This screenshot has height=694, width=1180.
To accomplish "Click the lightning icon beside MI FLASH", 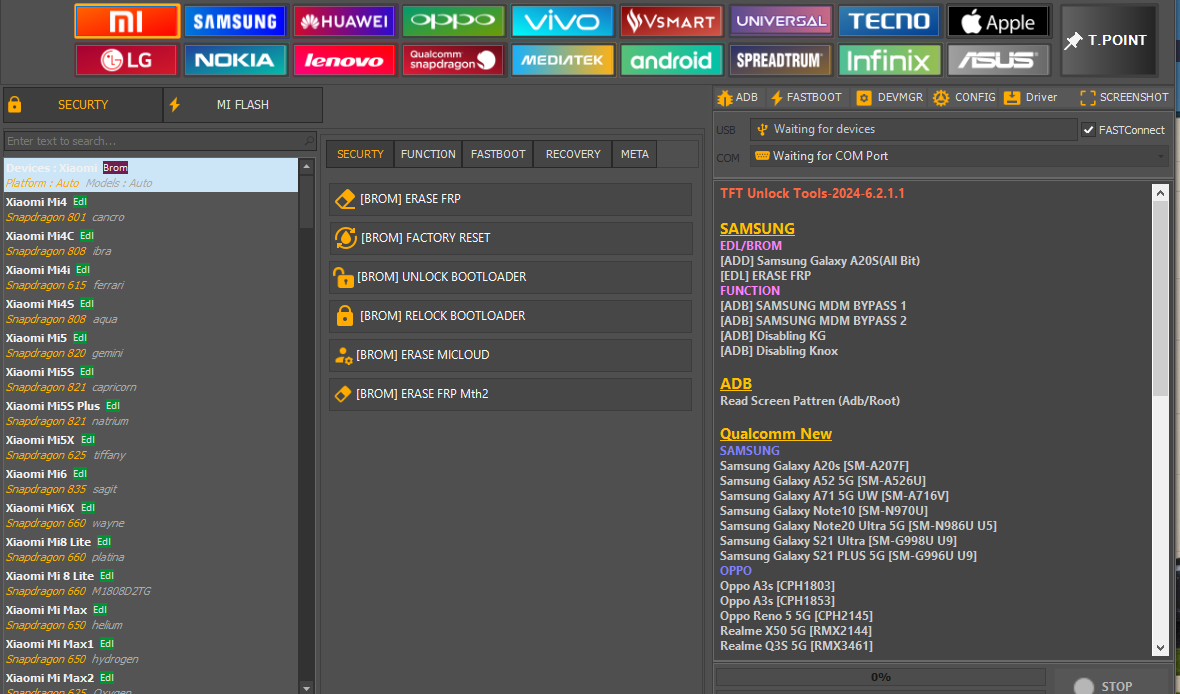I will tap(174, 104).
